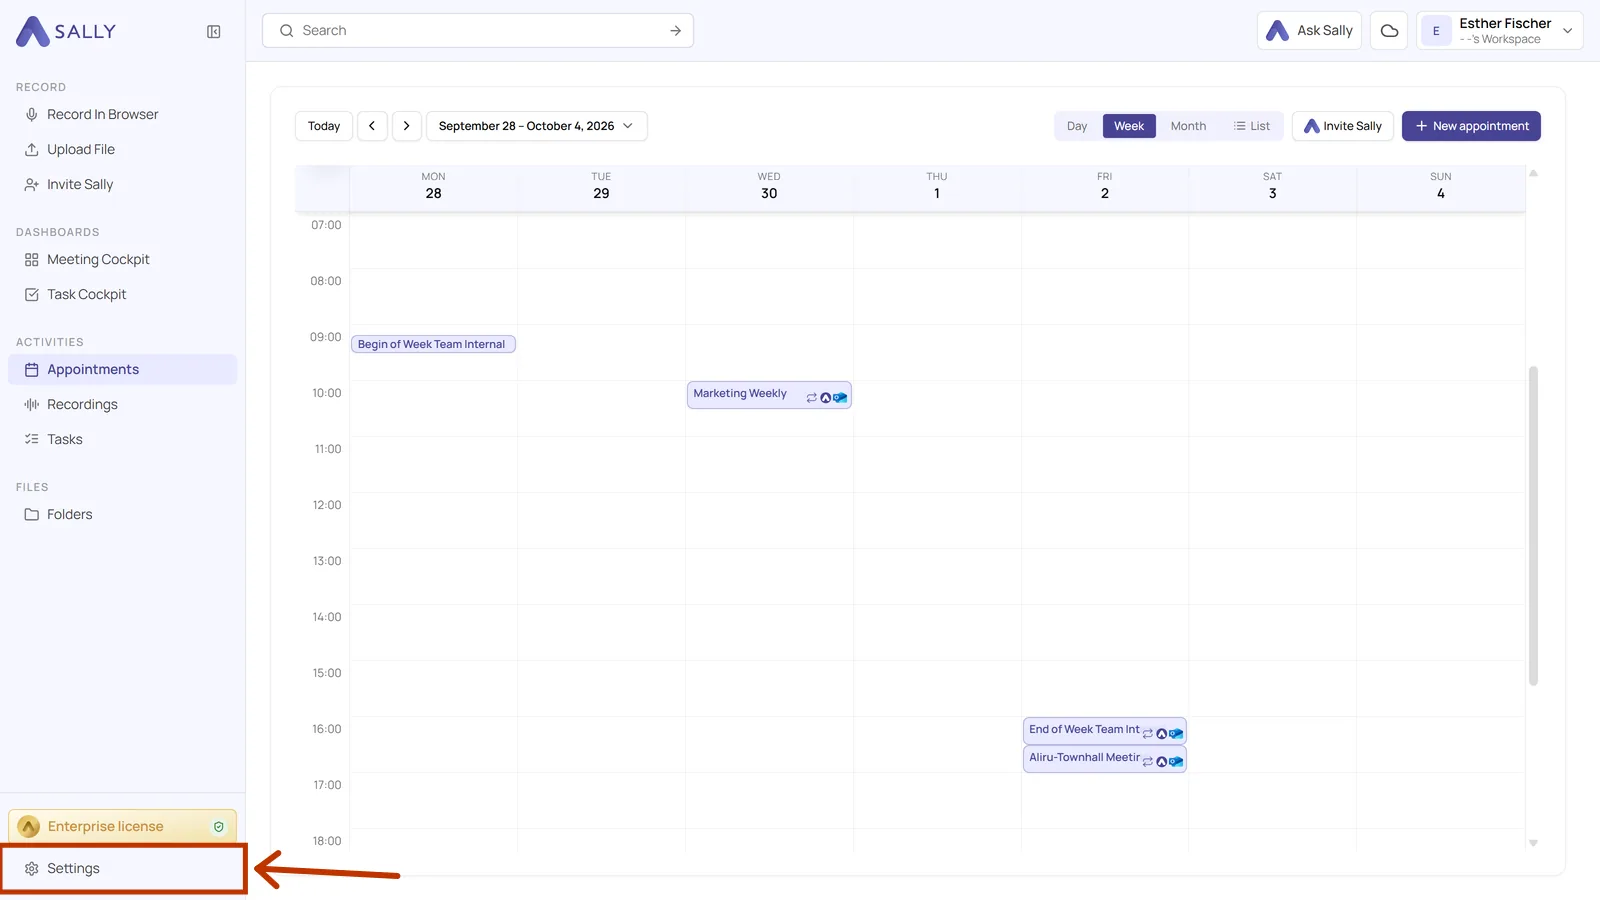Switch calendar to Day view

[1077, 126]
